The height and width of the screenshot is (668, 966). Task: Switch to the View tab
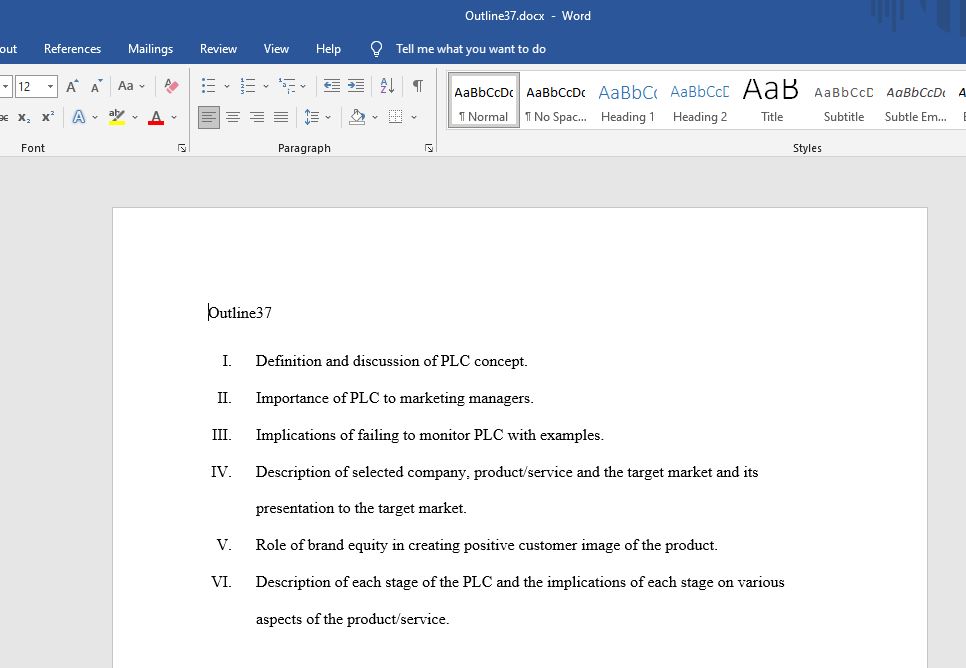(x=276, y=49)
